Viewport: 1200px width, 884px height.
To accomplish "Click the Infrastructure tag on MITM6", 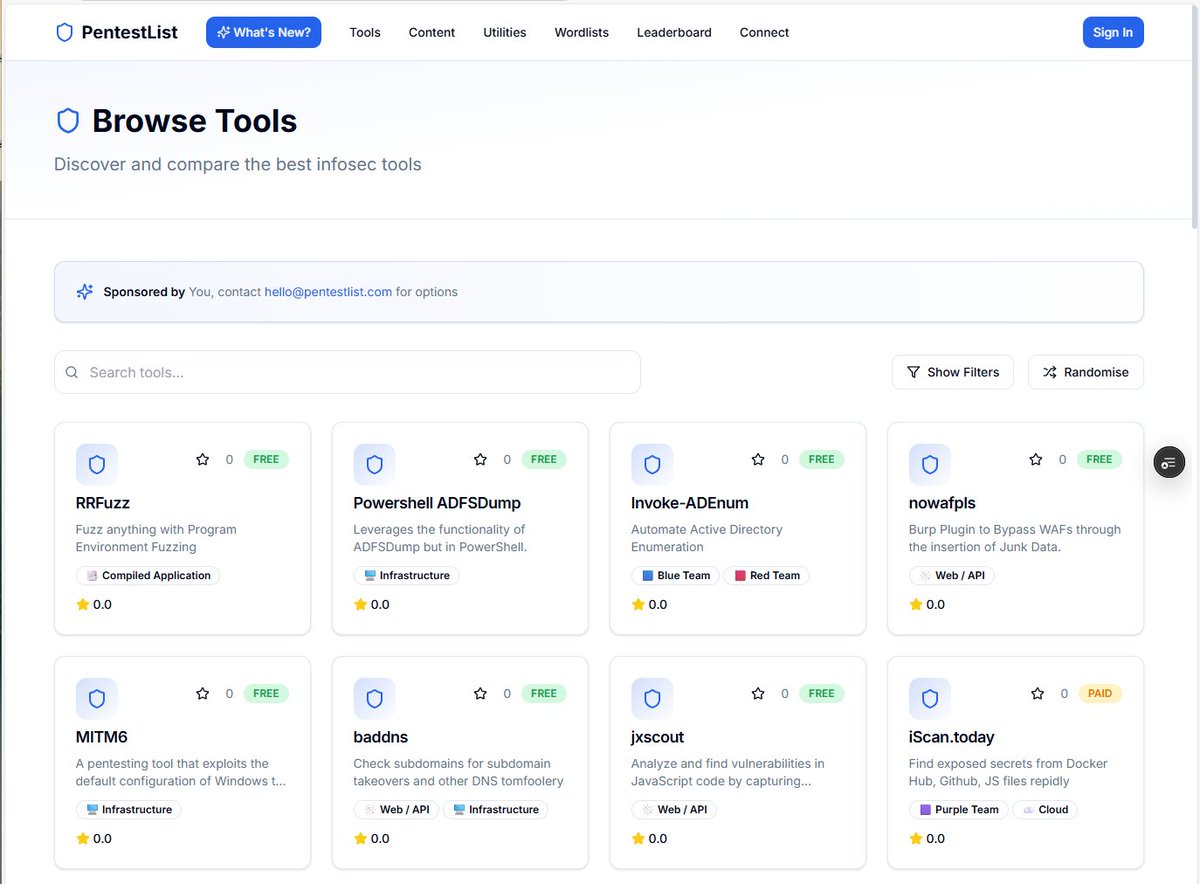I will (129, 809).
